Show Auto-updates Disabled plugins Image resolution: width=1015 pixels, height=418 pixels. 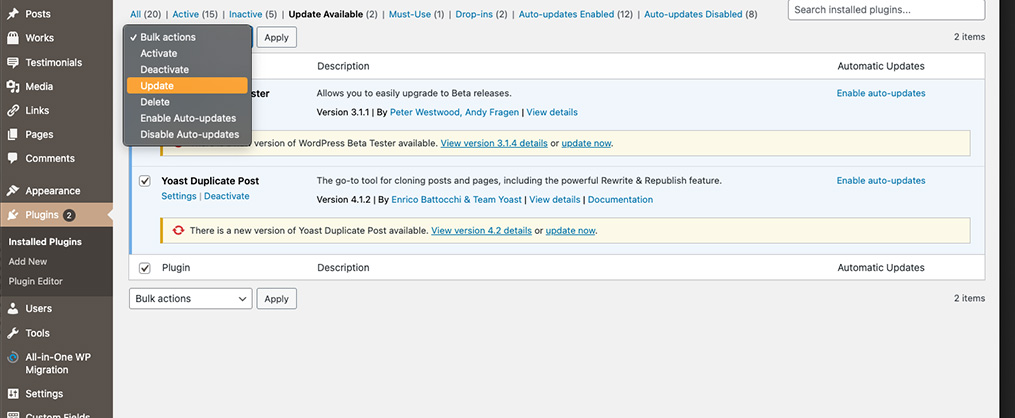tap(700, 14)
